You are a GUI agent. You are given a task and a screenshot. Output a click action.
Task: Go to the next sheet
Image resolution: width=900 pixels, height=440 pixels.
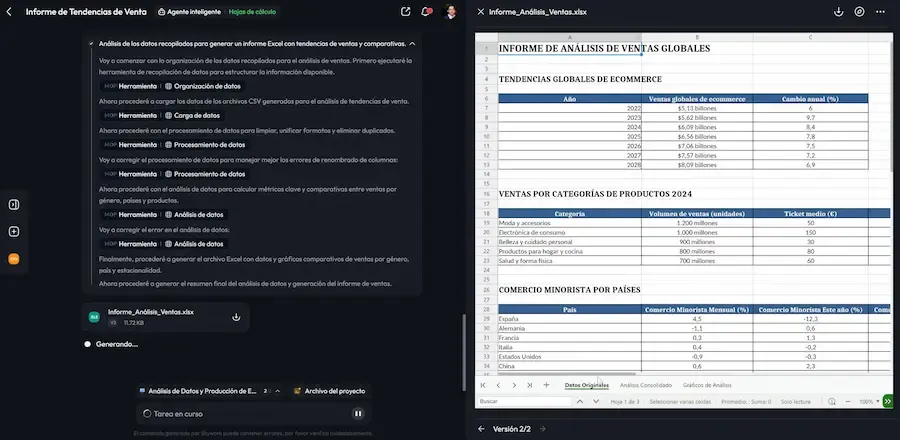pos(514,385)
